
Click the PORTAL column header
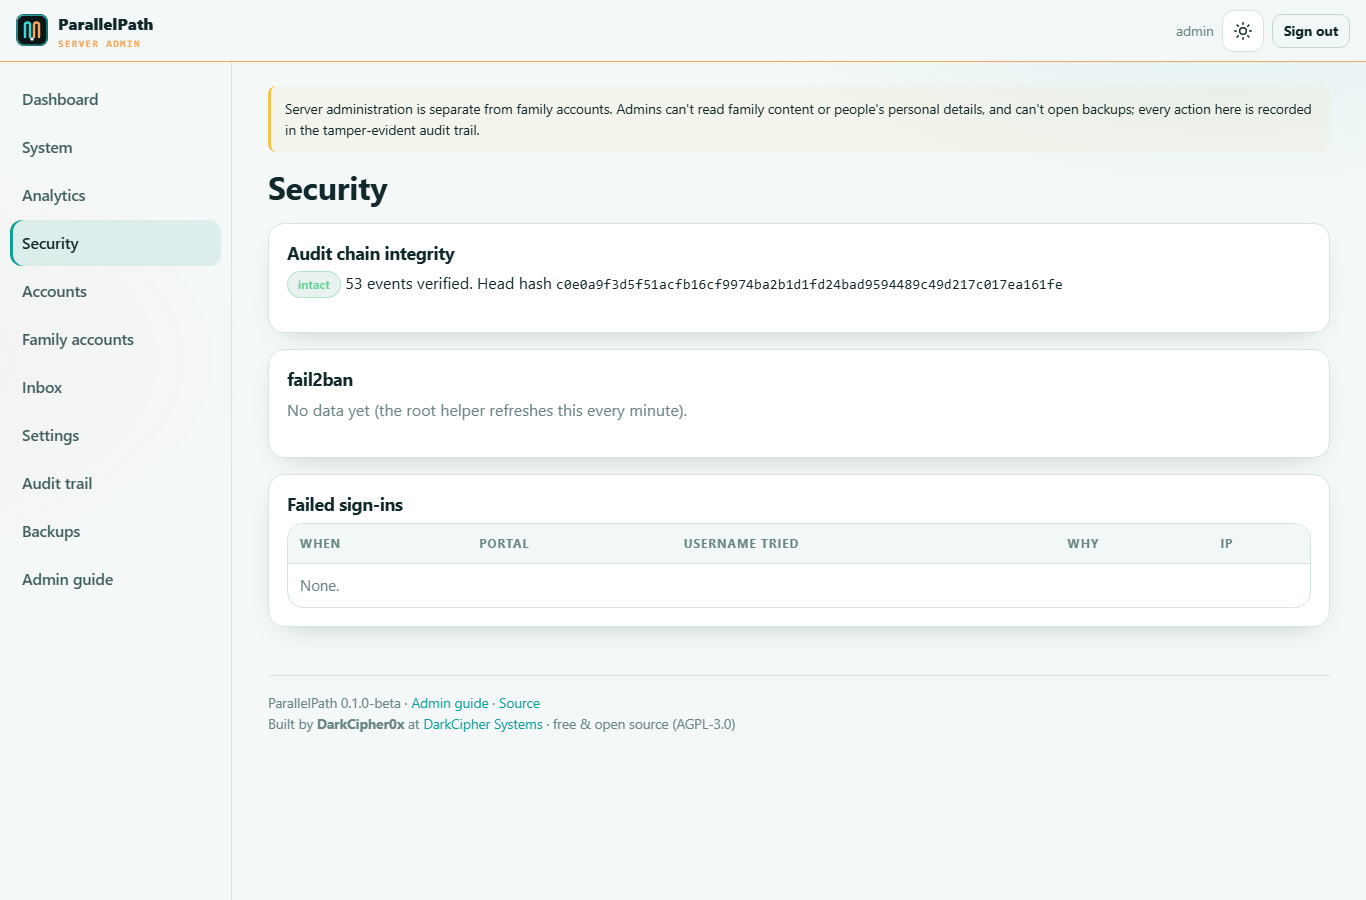(x=504, y=544)
